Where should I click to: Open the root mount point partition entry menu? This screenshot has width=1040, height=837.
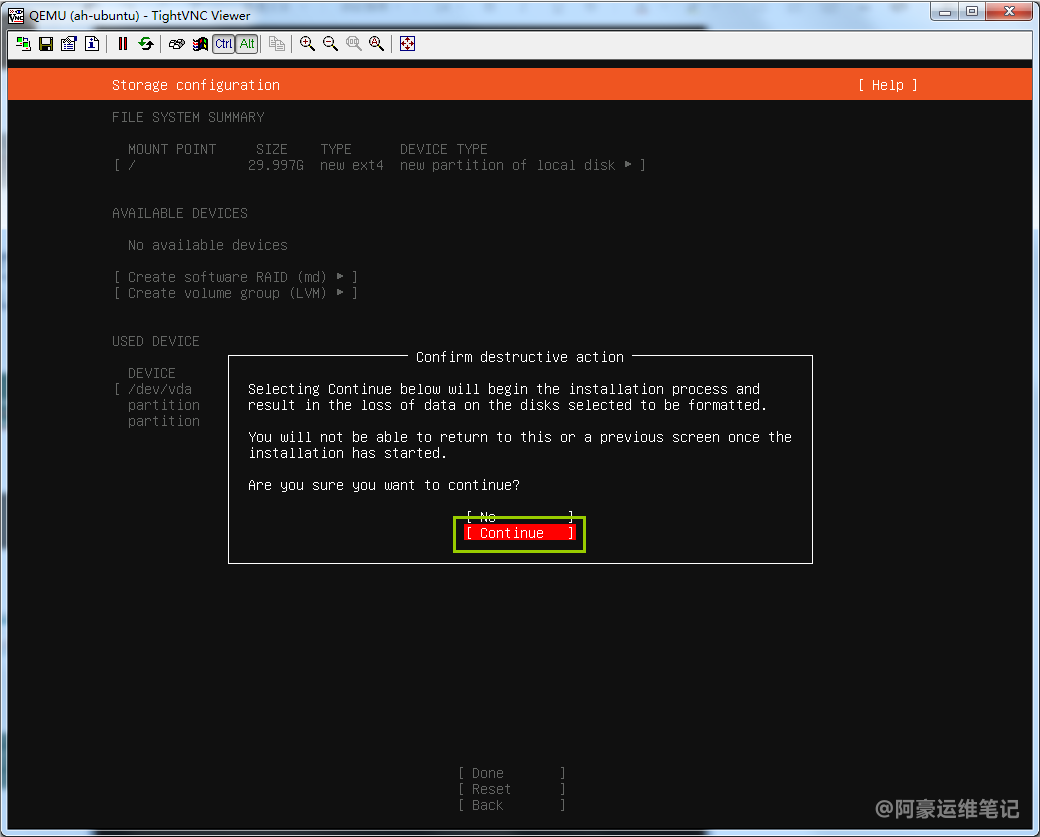(x=380, y=165)
